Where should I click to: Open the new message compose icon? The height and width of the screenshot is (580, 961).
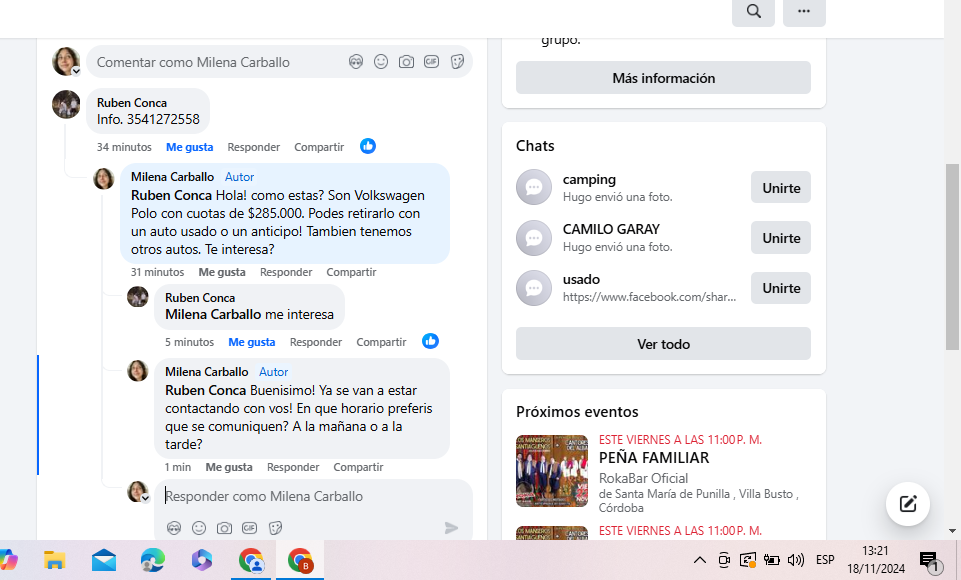click(908, 504)
